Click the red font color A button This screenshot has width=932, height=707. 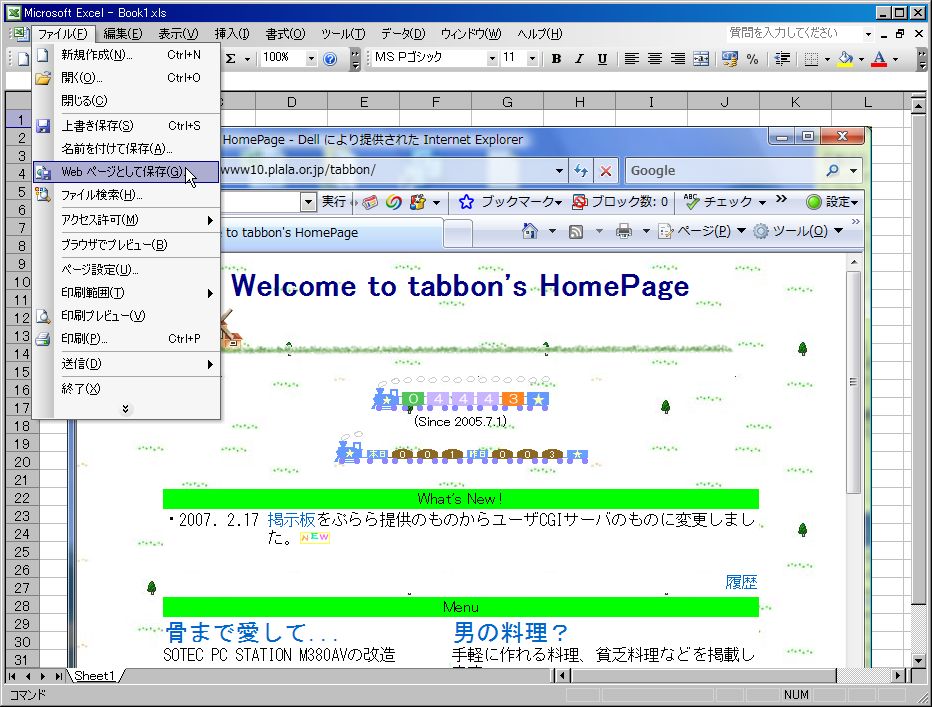click(880, 58)
